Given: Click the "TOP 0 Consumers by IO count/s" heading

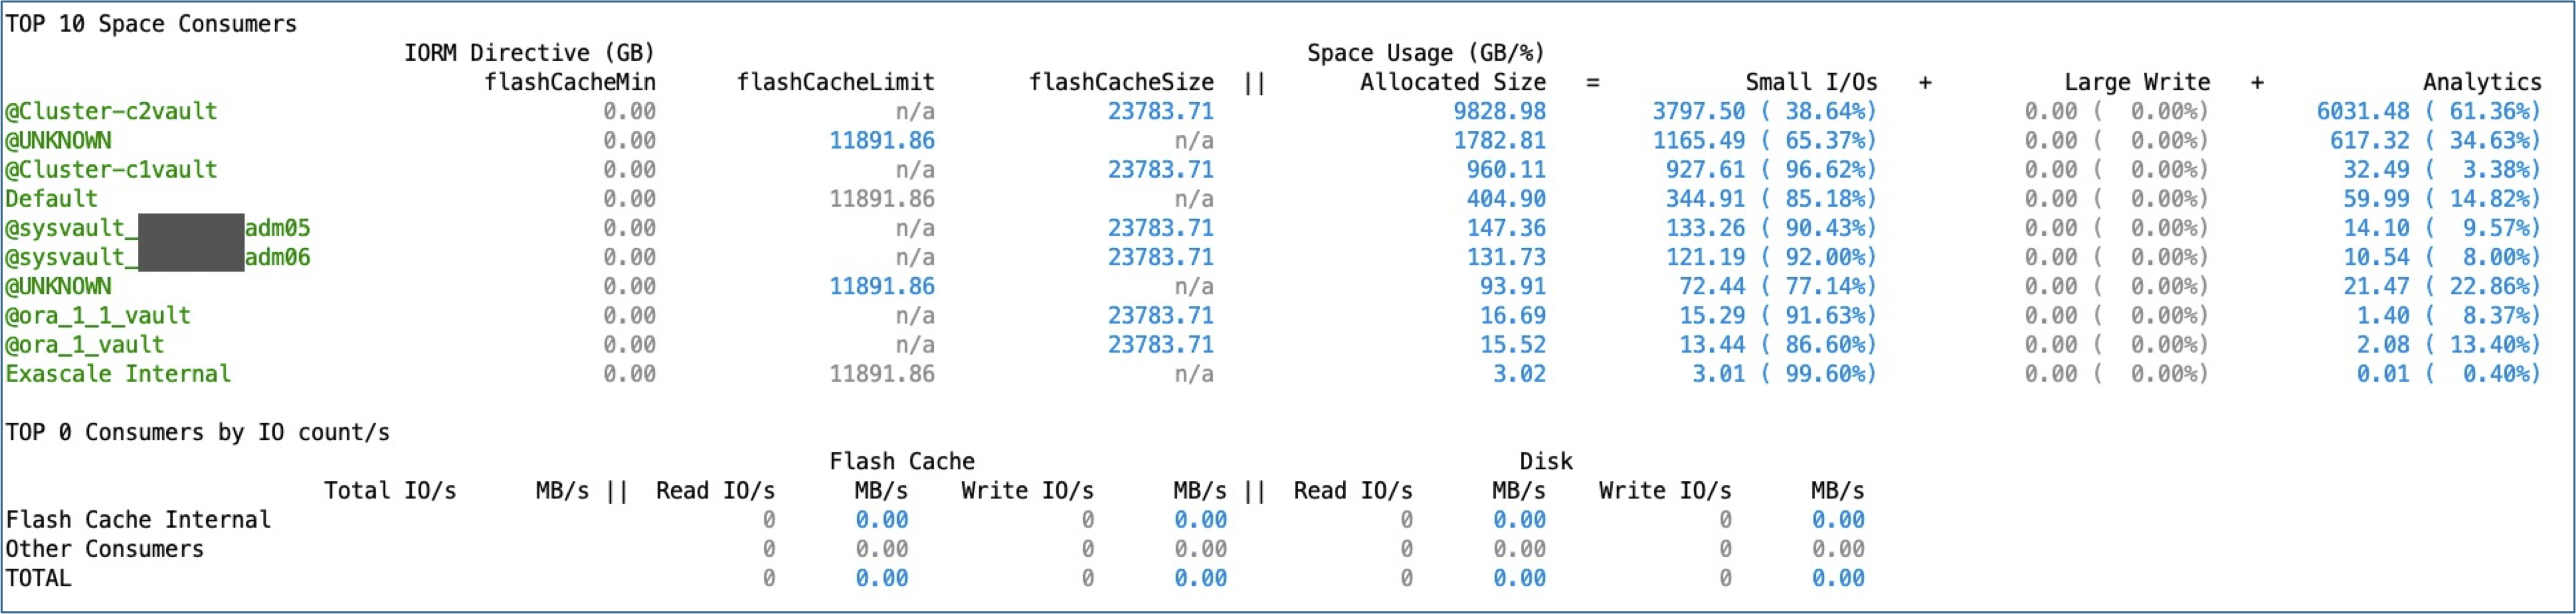Looking at the screenshot, I should coord(197,433).
